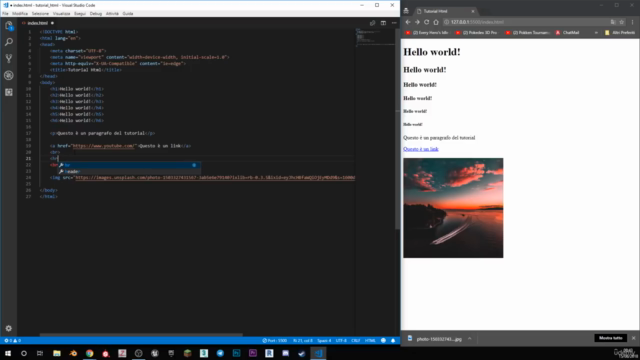This screenshot has width=640, height=360.
Task: Change file encoding via UTF-8 status item
Action: click(341, 340)
